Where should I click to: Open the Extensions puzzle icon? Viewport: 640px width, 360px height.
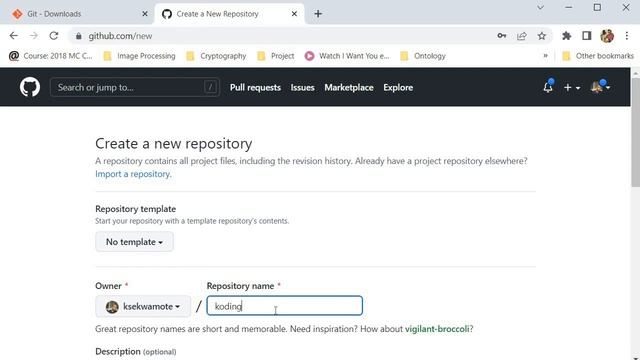click(567, 36)
